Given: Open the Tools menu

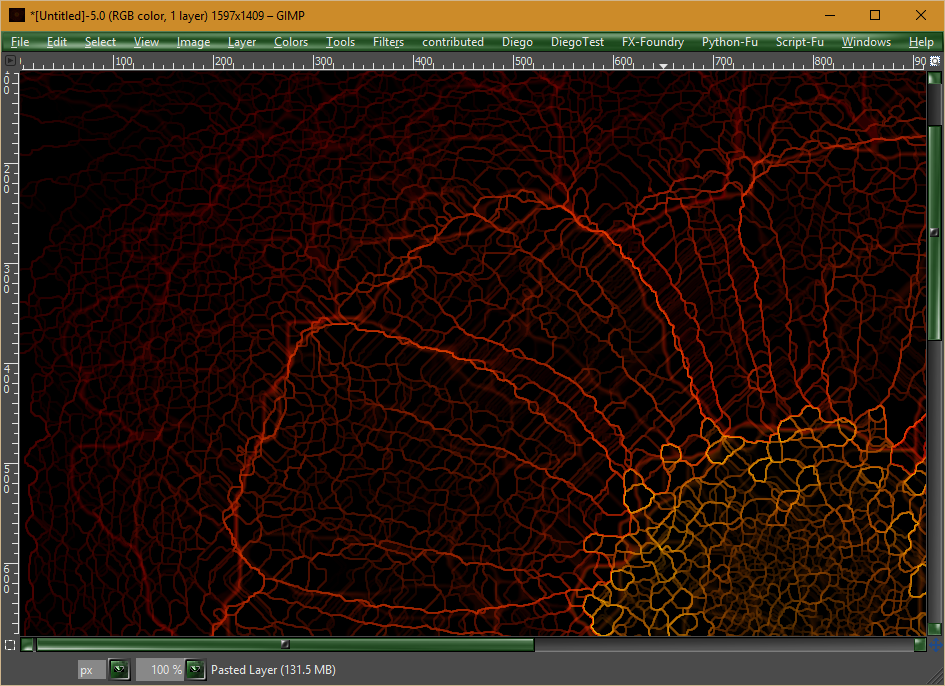Looking at the screenshot, I should tap(341, 42).
